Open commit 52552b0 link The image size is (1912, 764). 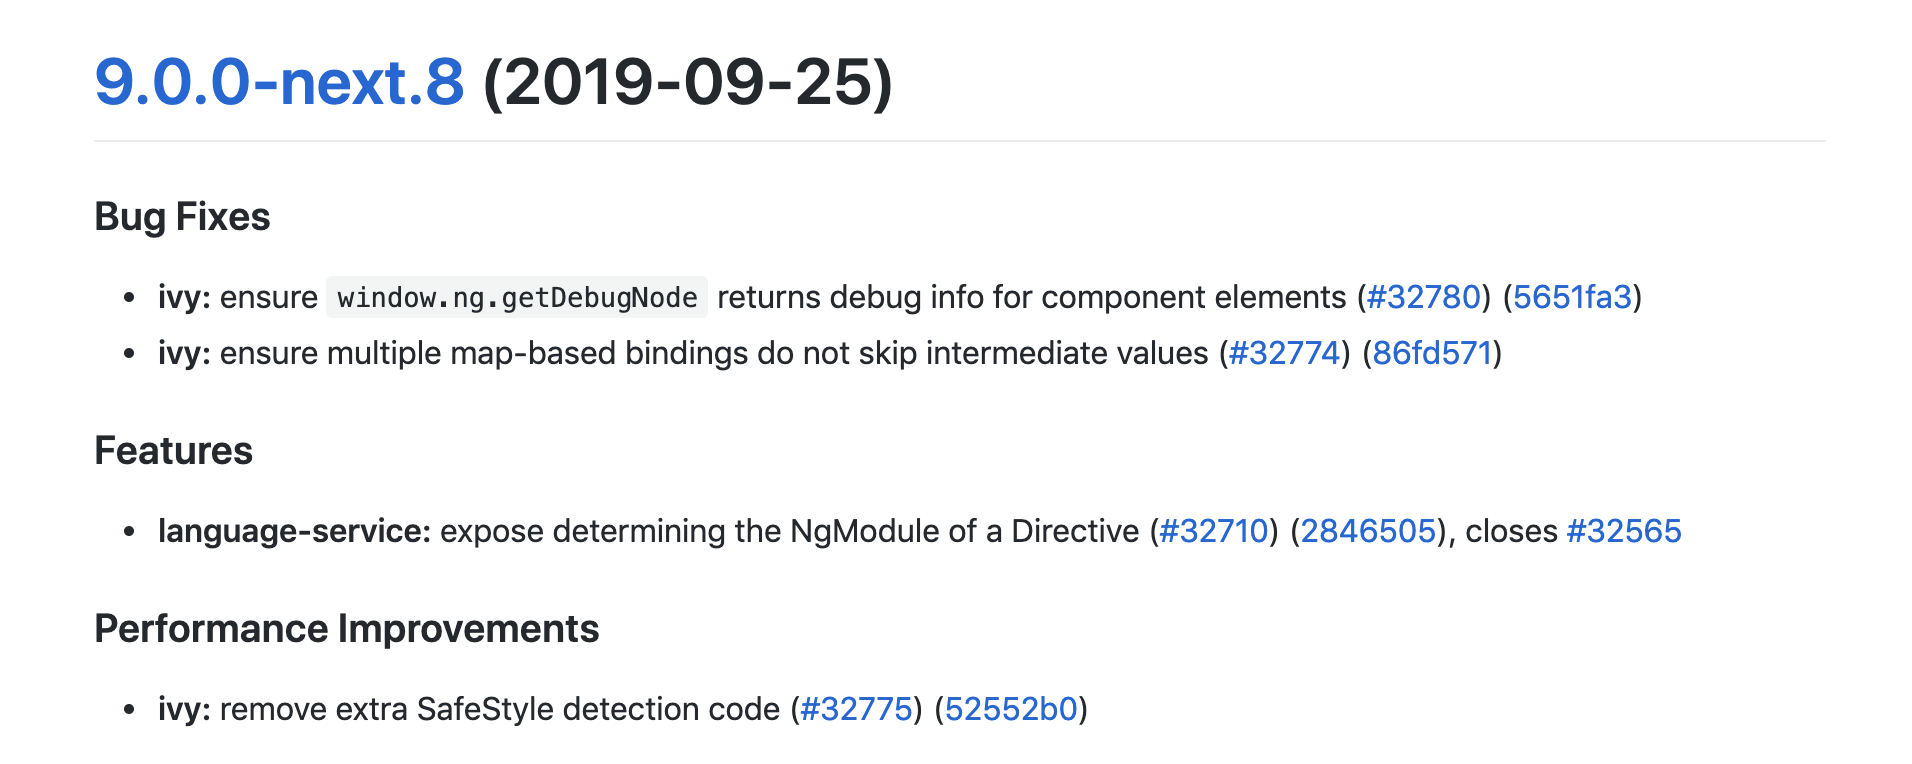1011,709
